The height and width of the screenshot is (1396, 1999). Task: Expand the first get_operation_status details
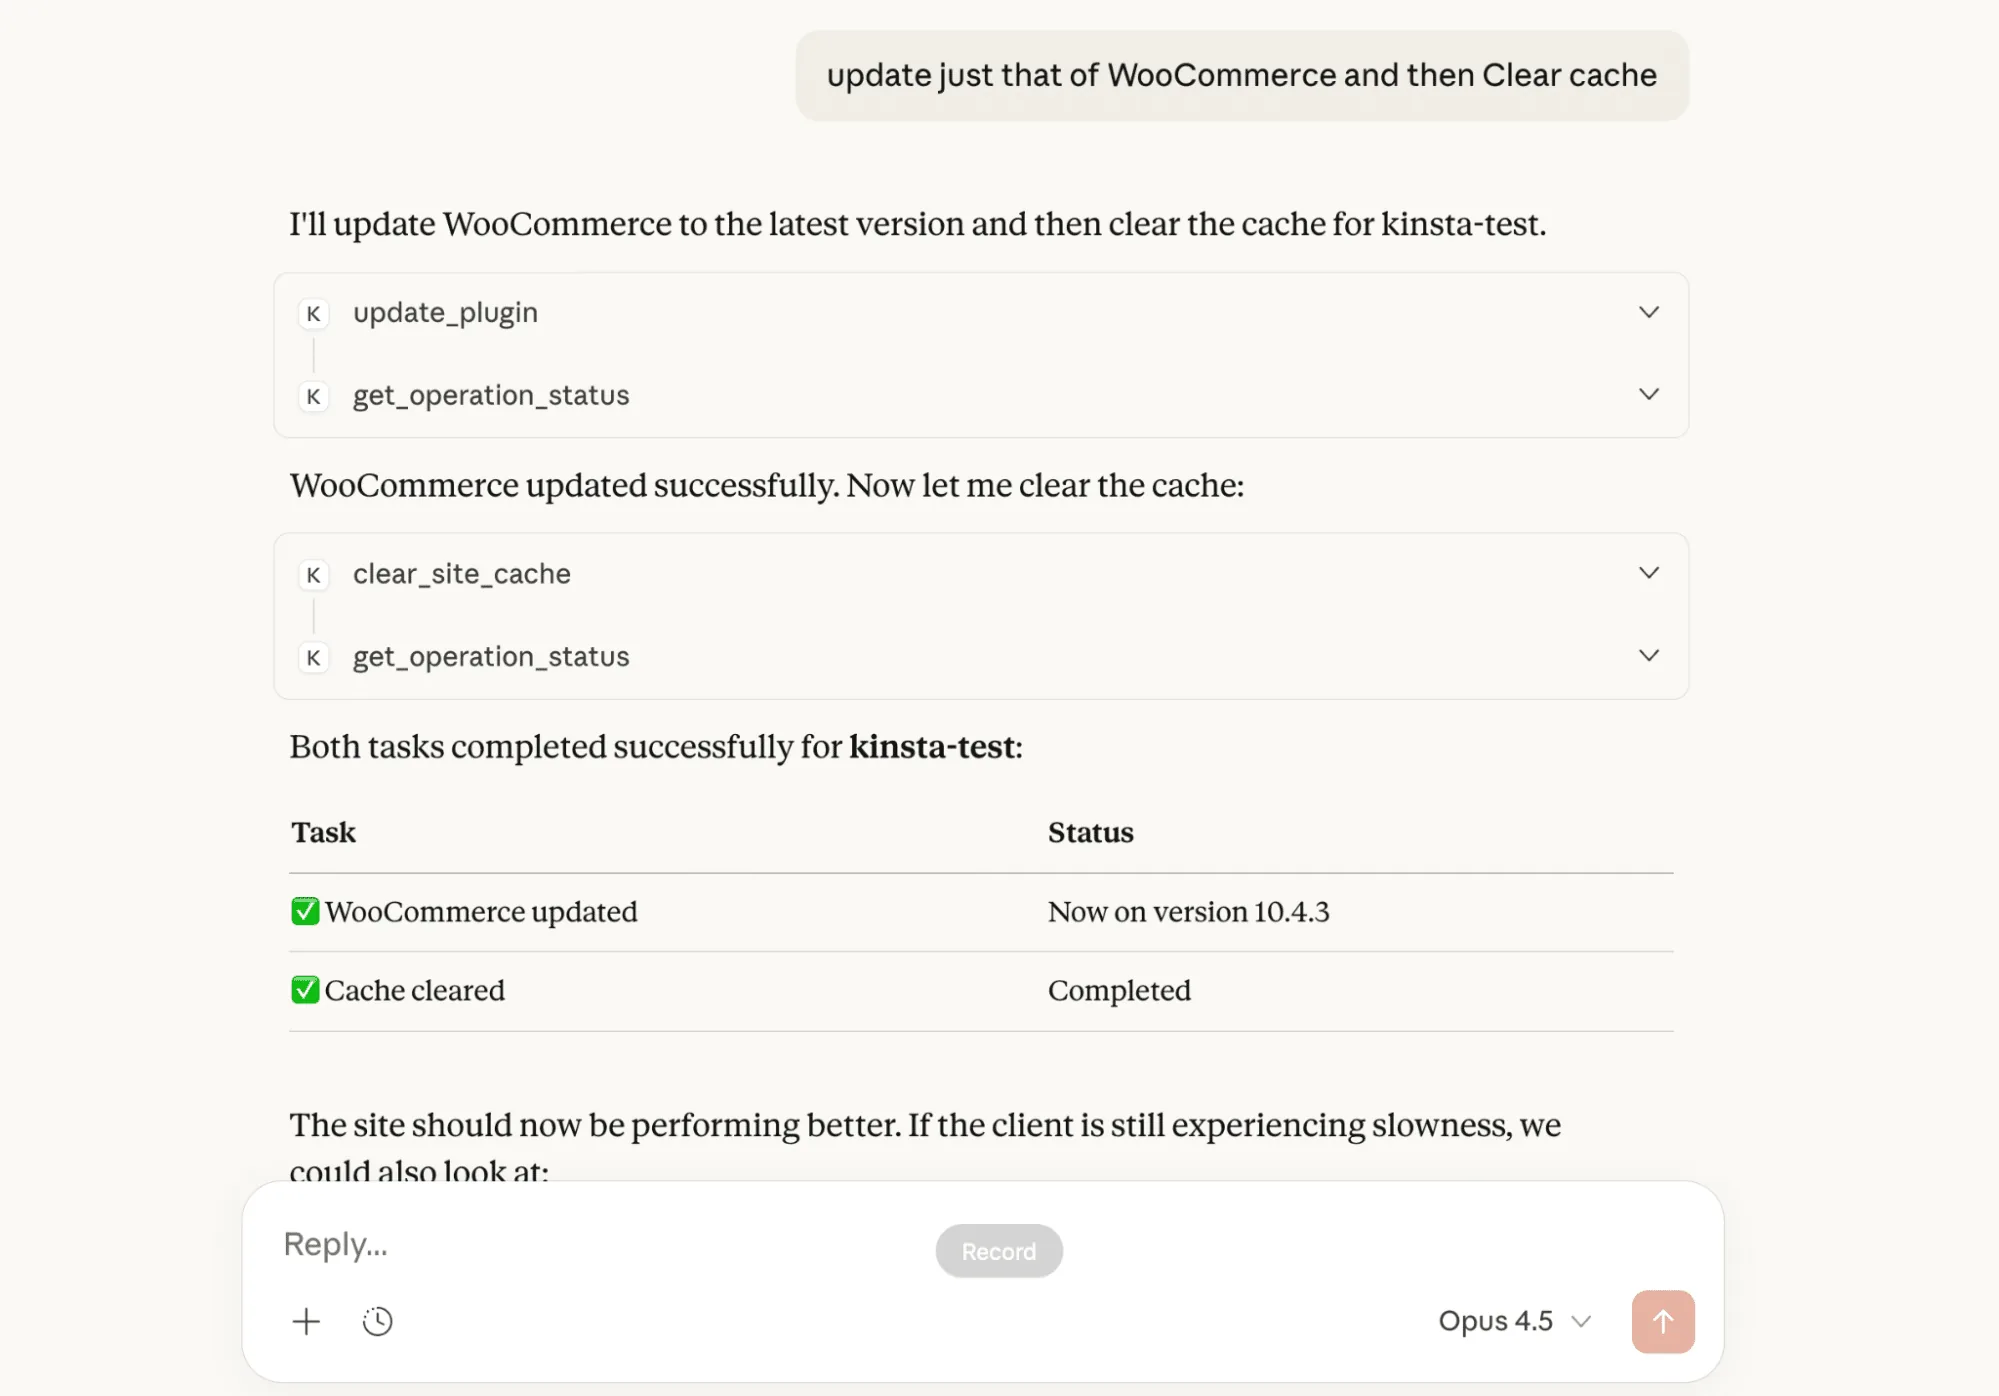[x=1649, y=394]
